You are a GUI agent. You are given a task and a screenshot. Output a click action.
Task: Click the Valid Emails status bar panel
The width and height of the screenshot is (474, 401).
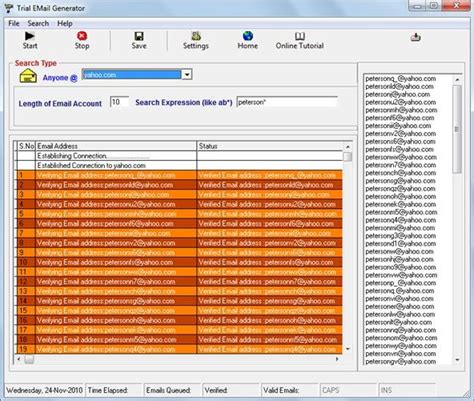(x=289, y=390)
